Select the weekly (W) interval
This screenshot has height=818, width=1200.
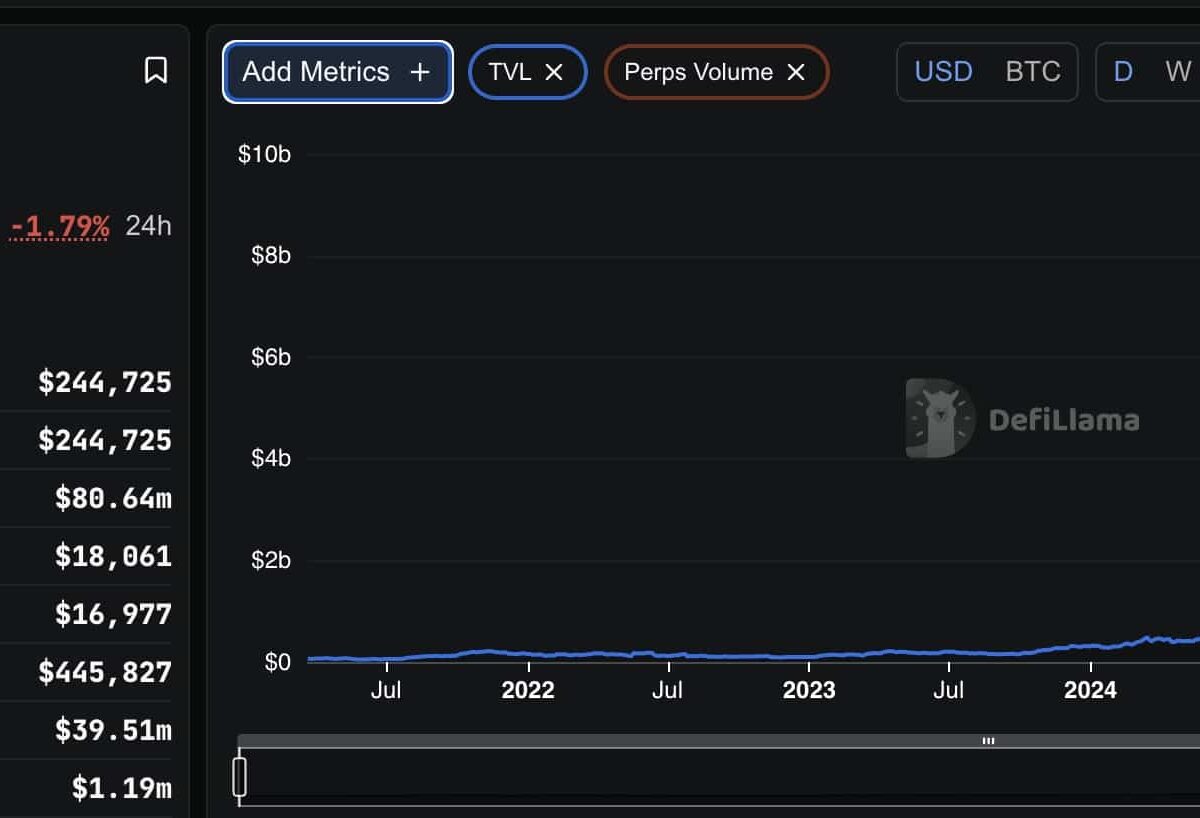click(x=1177, y=72)
